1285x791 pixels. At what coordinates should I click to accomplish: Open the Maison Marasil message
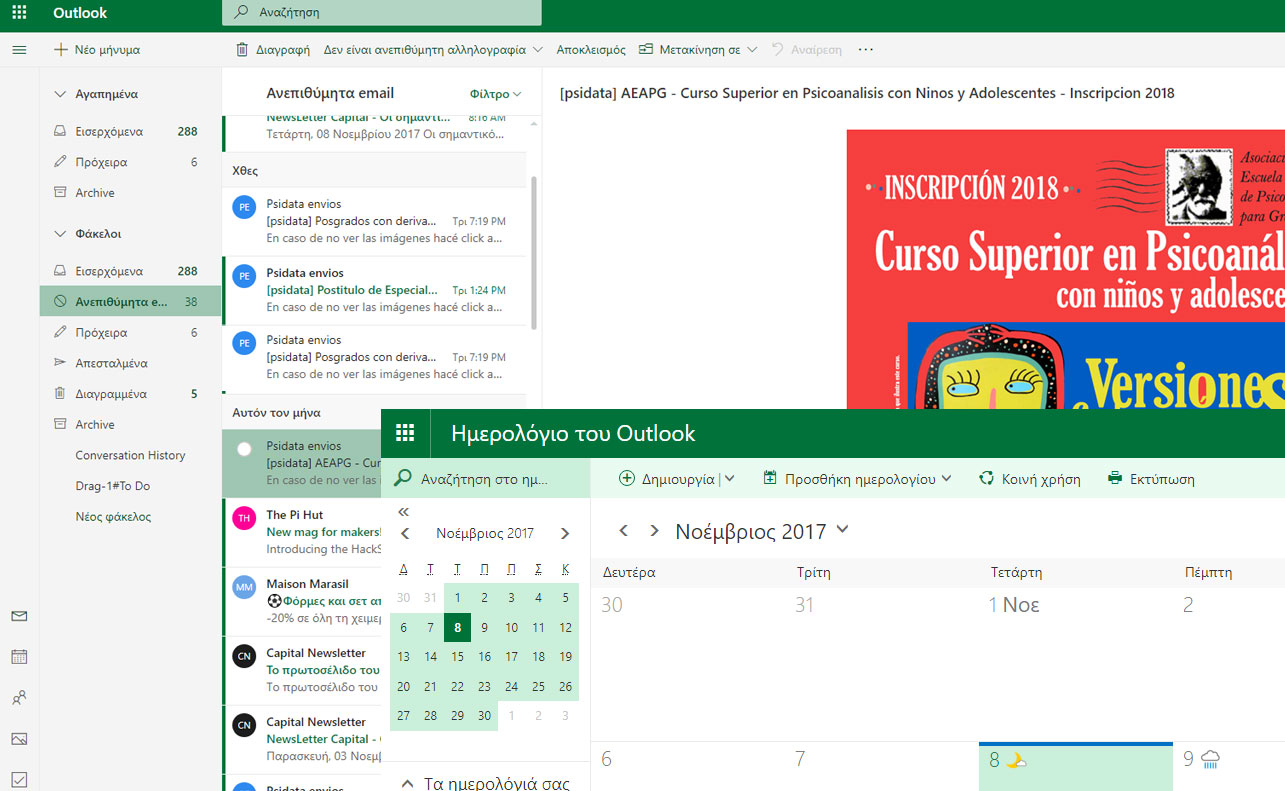click(x=302, y=602)
